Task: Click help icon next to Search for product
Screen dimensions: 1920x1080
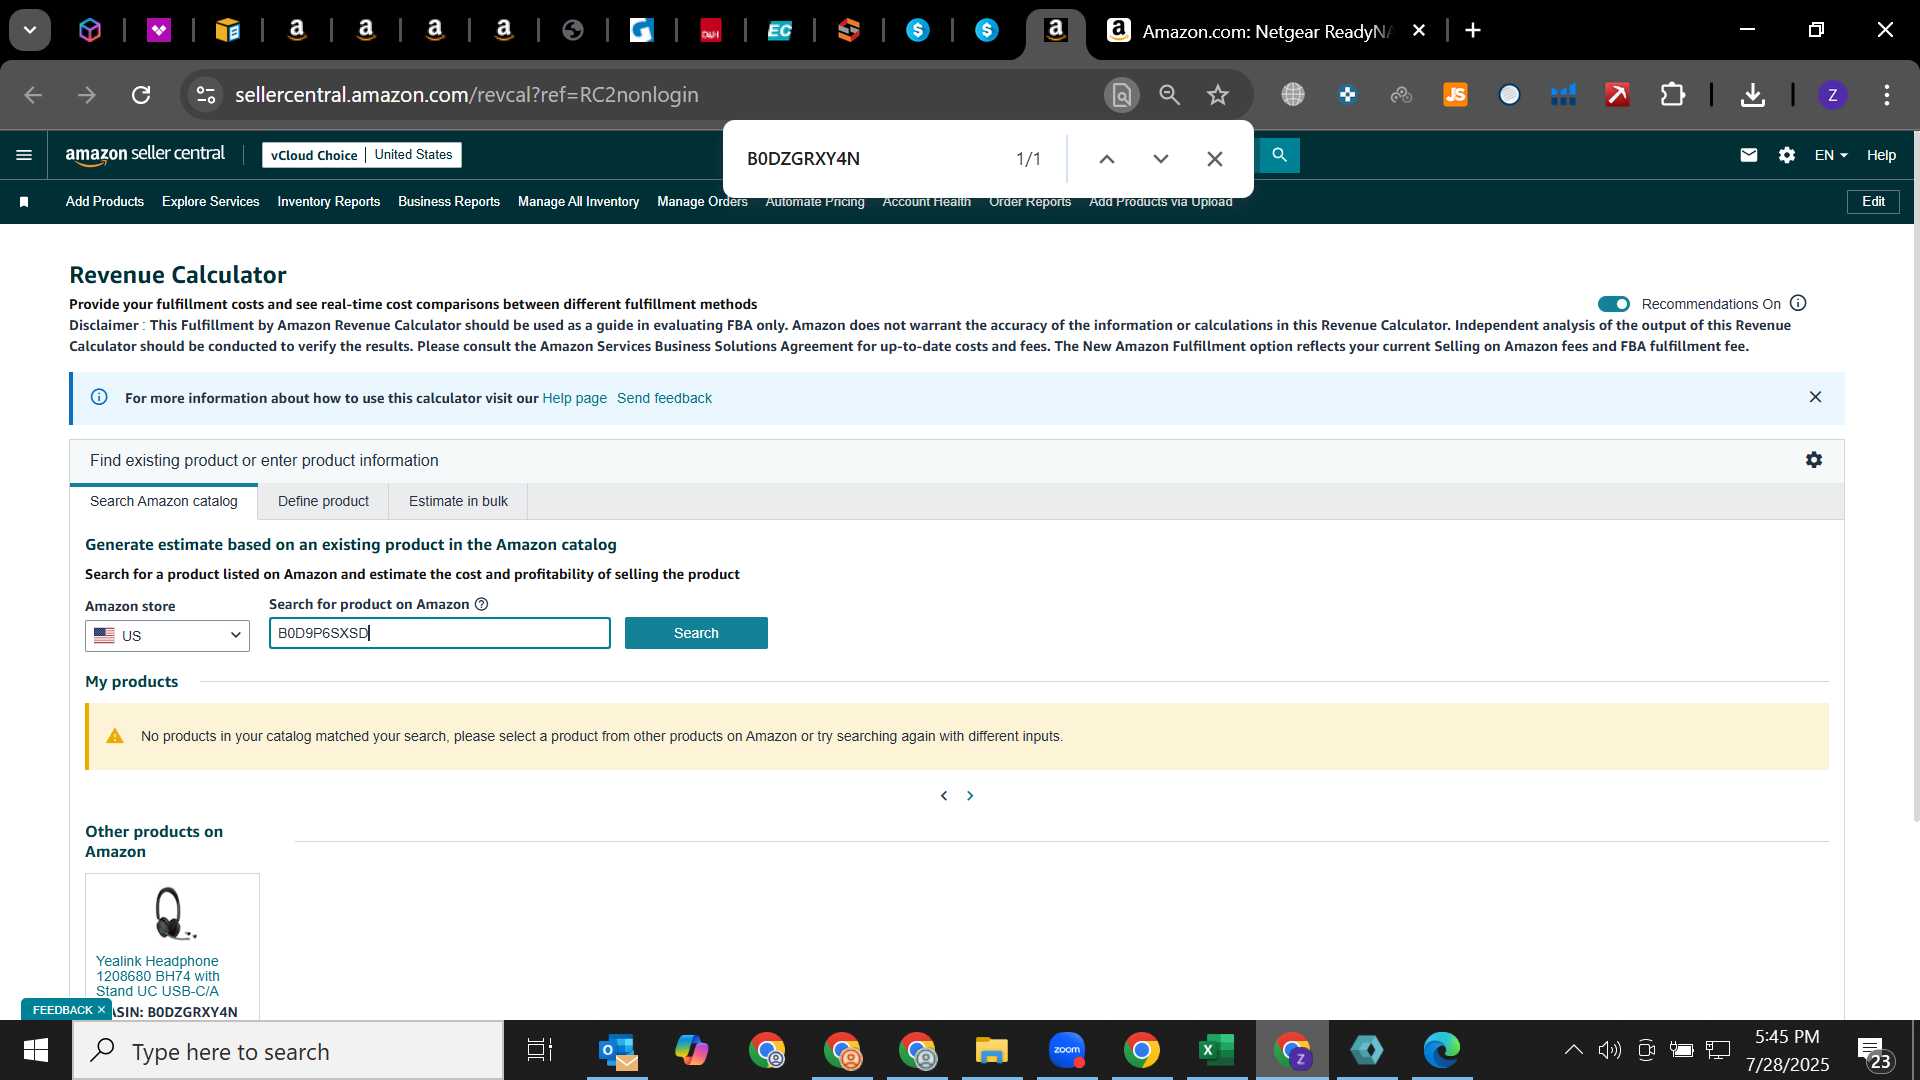Action: pos(481,604)
